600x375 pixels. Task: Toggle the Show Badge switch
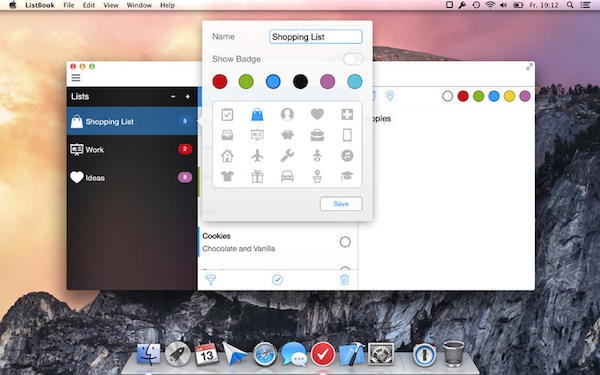353,59
